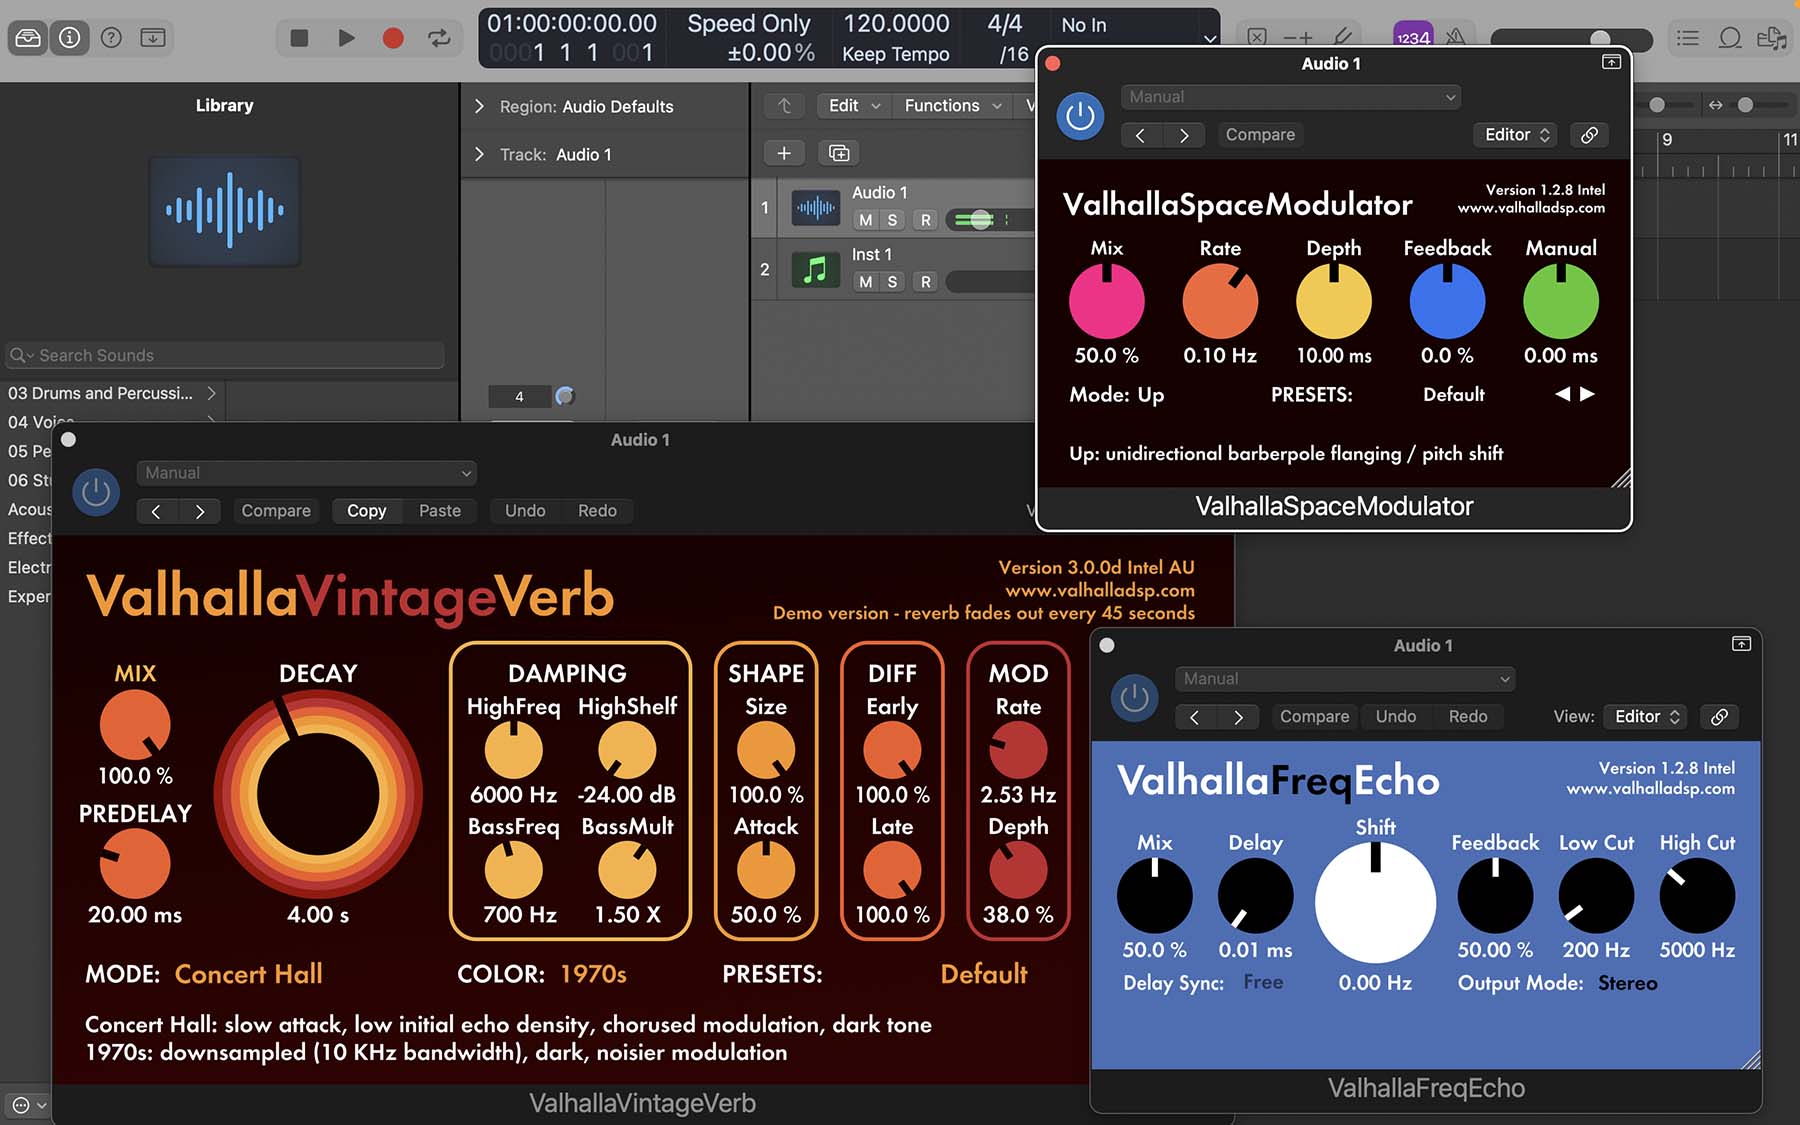Mute the Audio 1 track
The height and width of the screenshot is (1125, 1800).
pos(866,220)
